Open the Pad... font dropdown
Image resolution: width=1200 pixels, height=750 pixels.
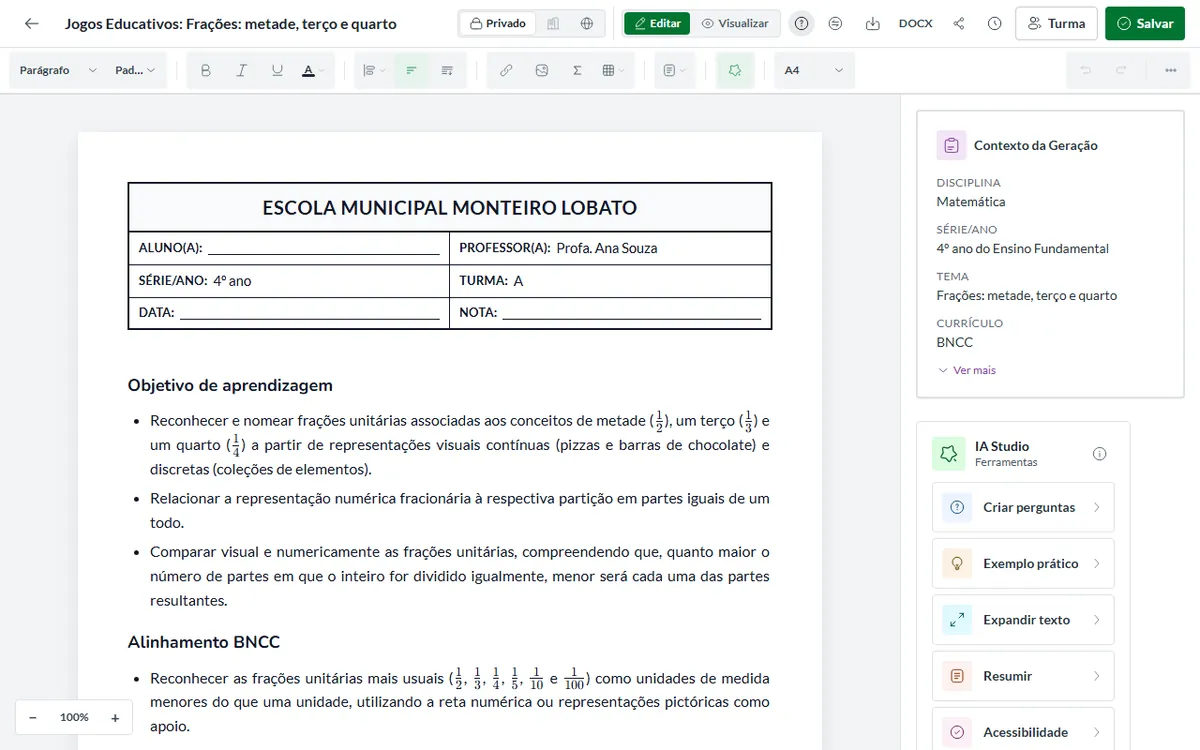click(x=136, y=70)
